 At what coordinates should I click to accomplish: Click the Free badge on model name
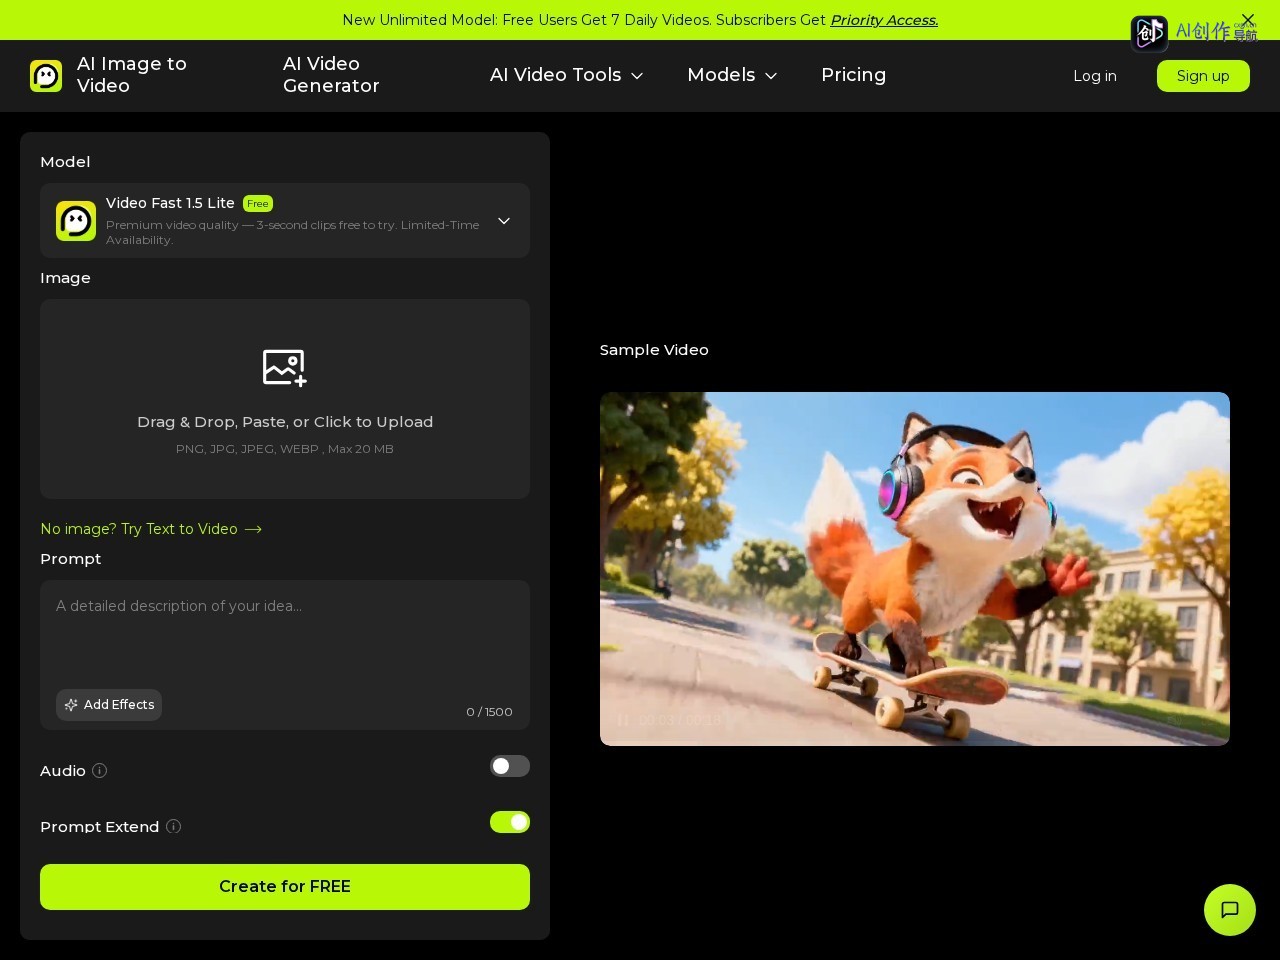click(x=258, y=204)
